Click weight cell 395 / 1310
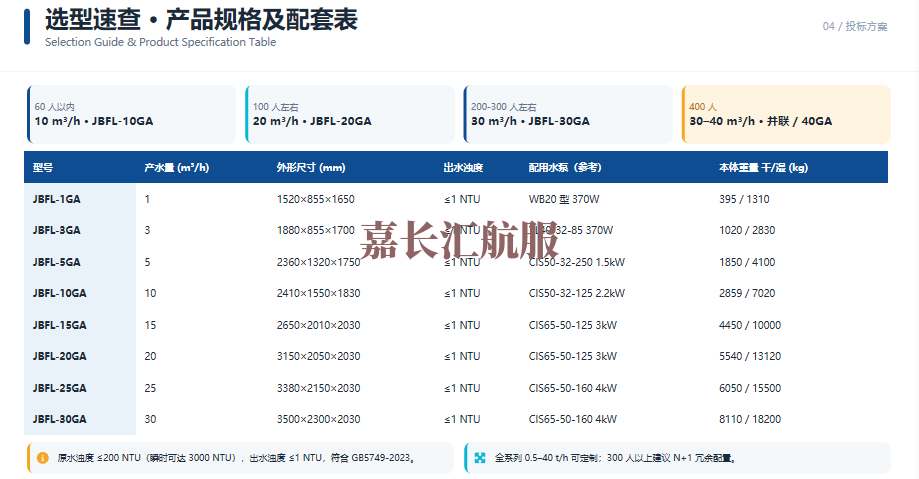This screenshot has width=919, height=479. pyautogui.click(x=744, y=199)
